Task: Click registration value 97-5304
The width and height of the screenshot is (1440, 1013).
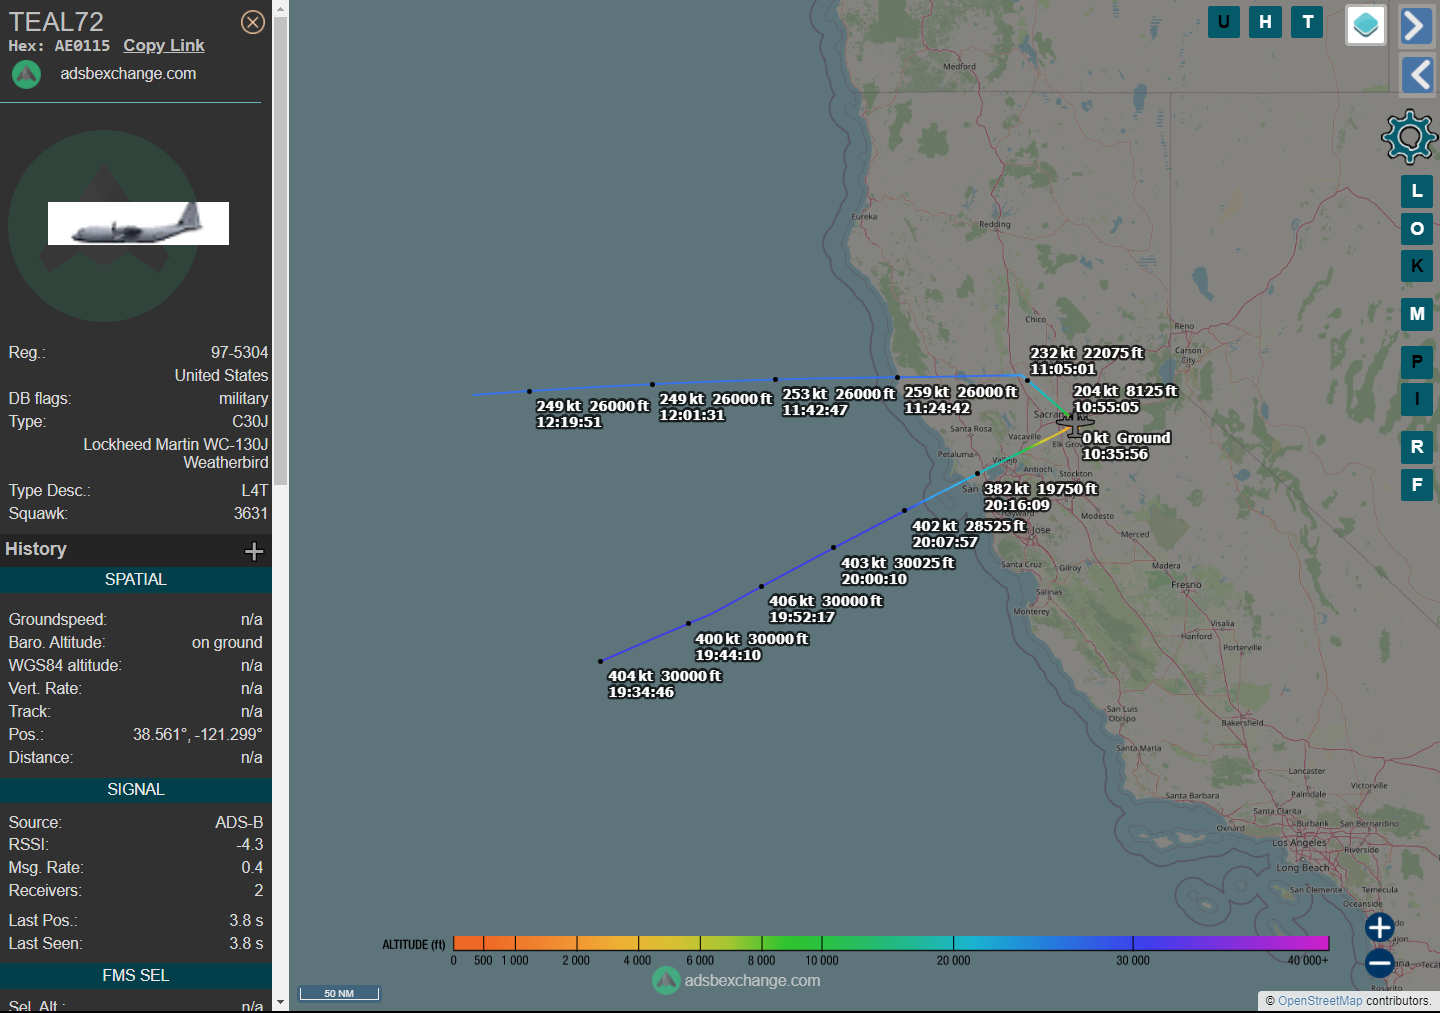Action: (239, 353)
